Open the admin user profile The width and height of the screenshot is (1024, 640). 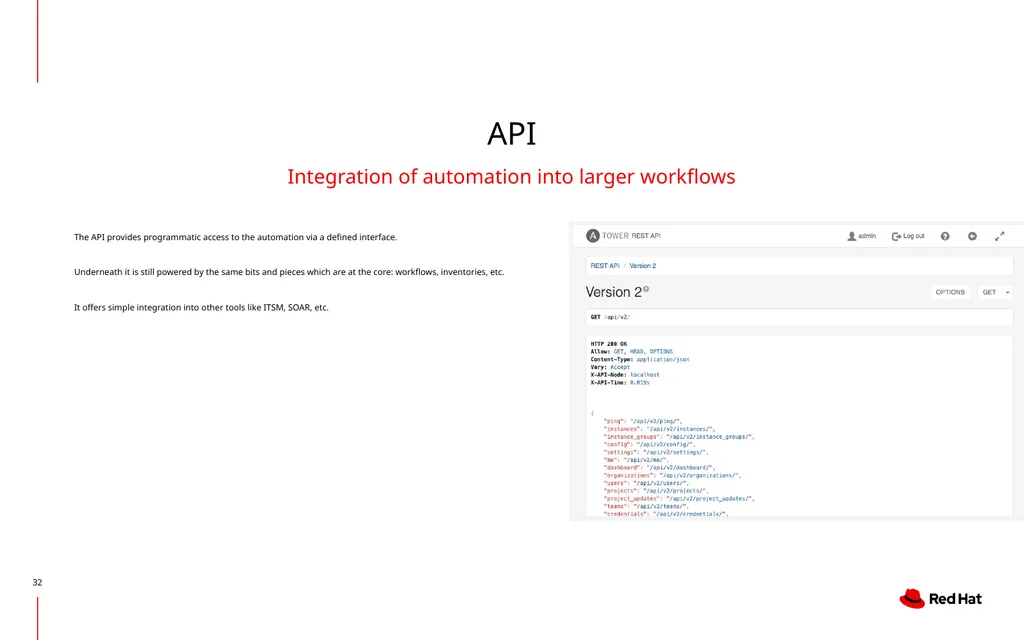(x=861, y=236)
